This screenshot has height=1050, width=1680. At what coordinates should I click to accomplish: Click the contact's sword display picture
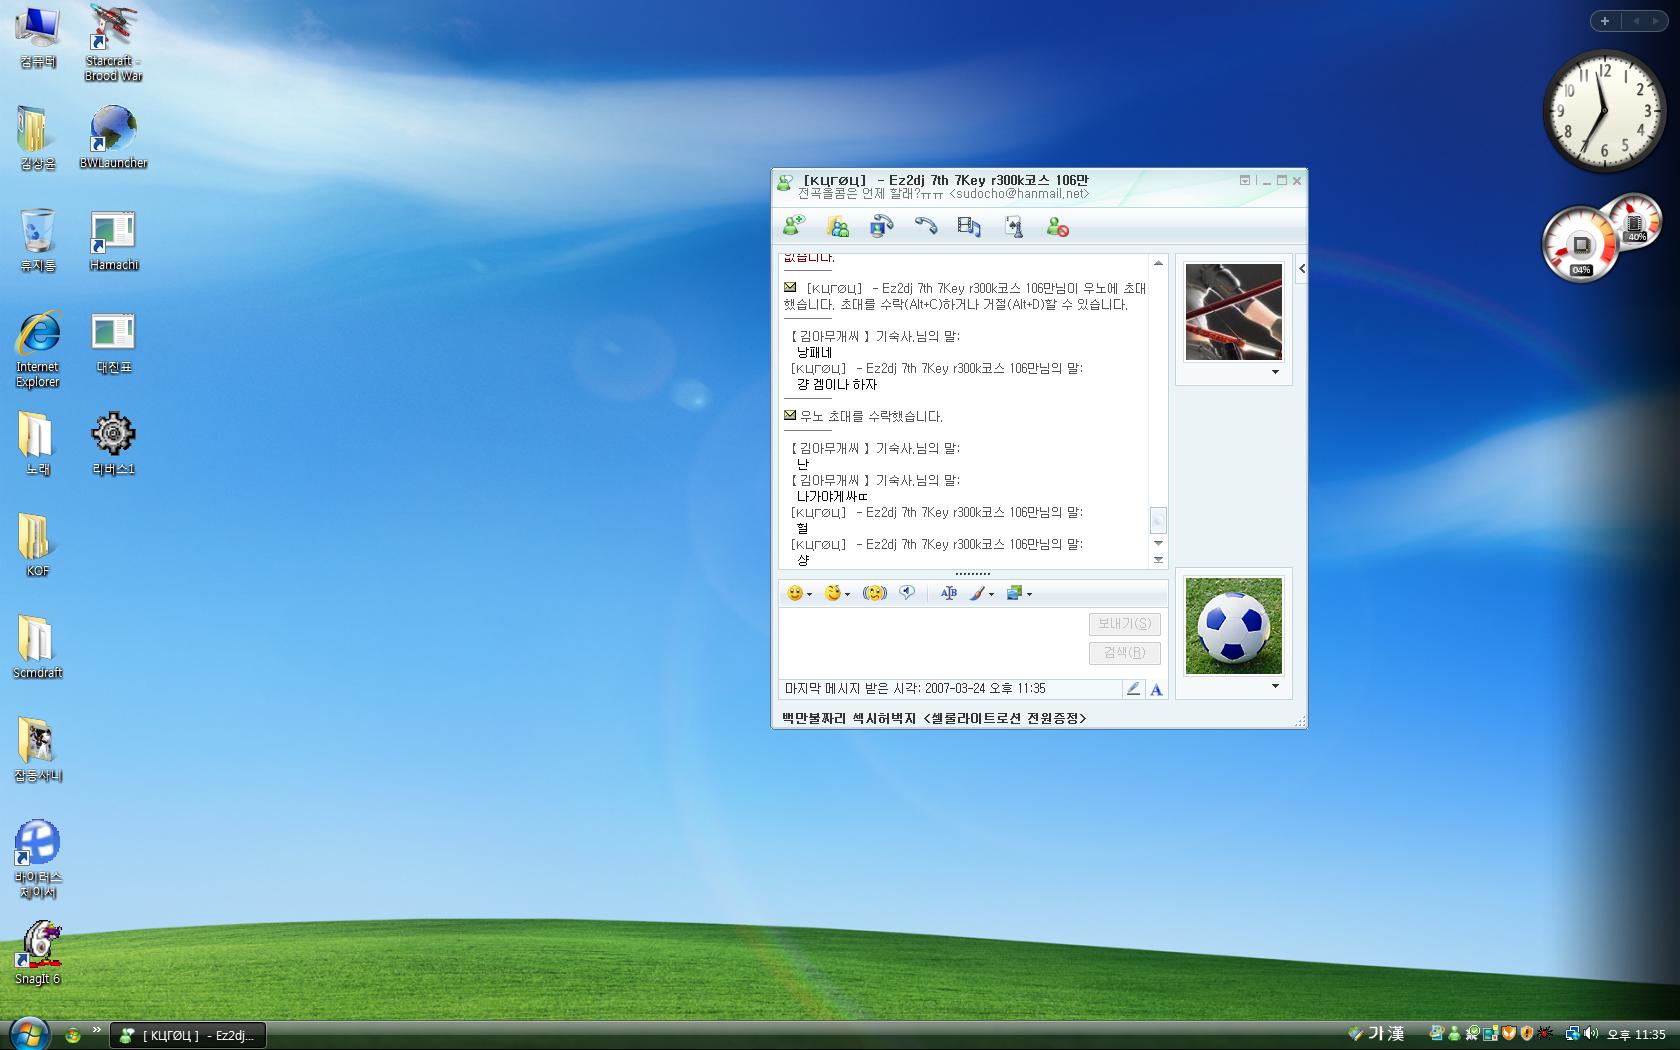click(1233, 312)
